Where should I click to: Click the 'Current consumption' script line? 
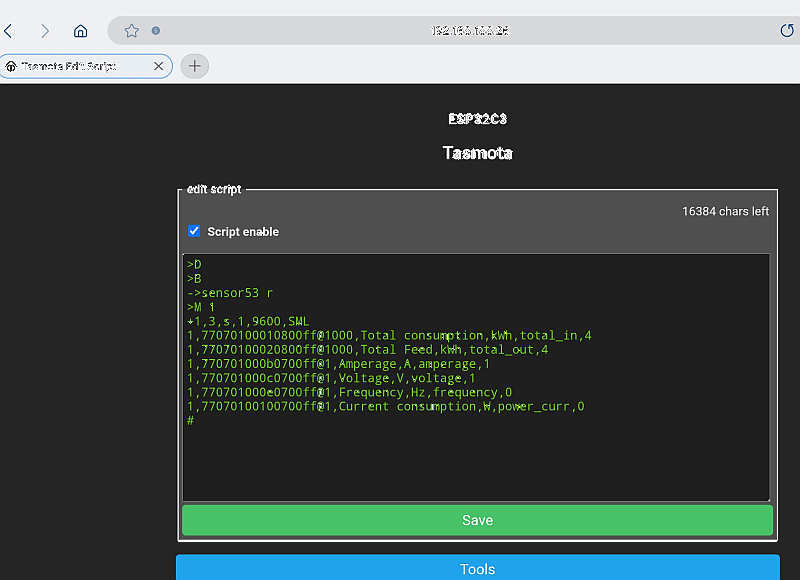pyautogui.click(x=386, y=407)
